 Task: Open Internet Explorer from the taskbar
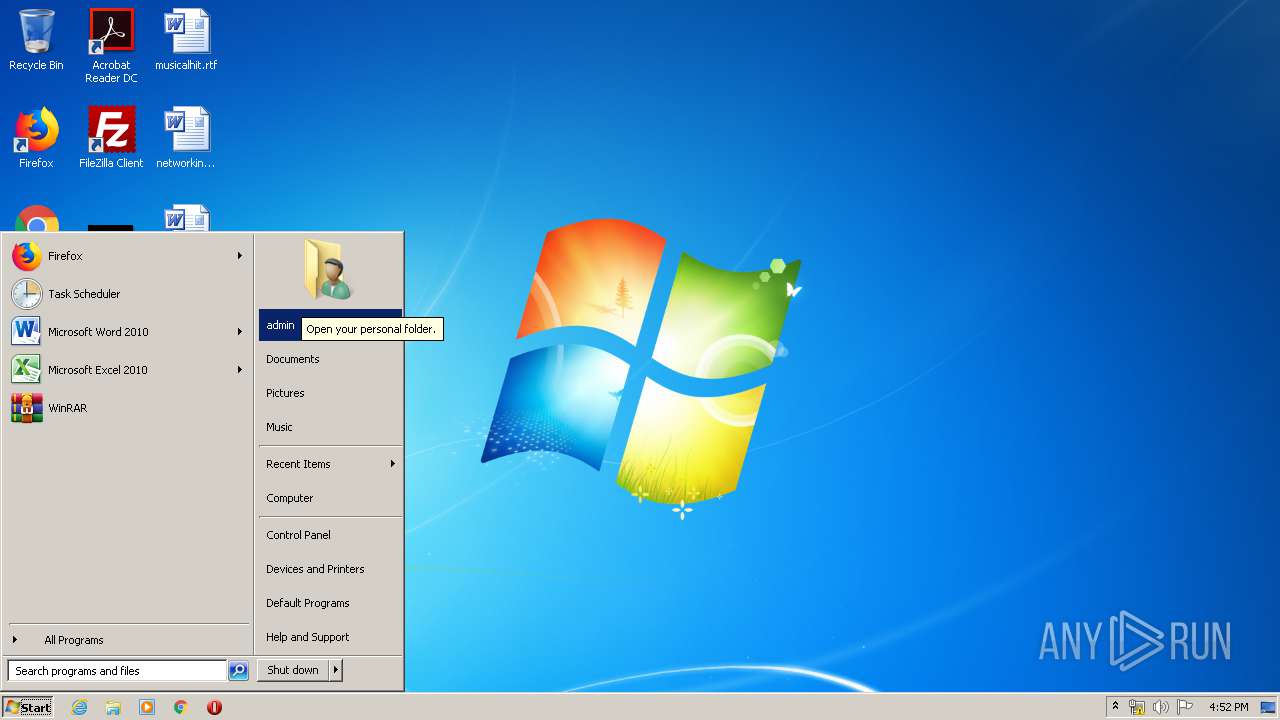click(x=79, y=707)
